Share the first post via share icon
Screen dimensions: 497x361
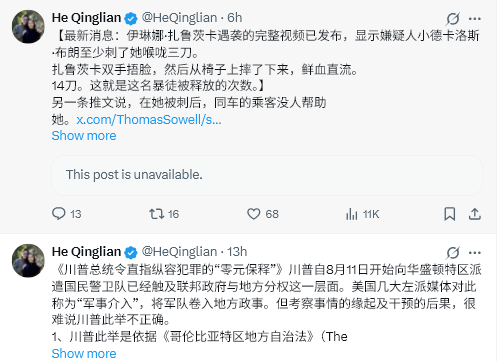point(475,214)
